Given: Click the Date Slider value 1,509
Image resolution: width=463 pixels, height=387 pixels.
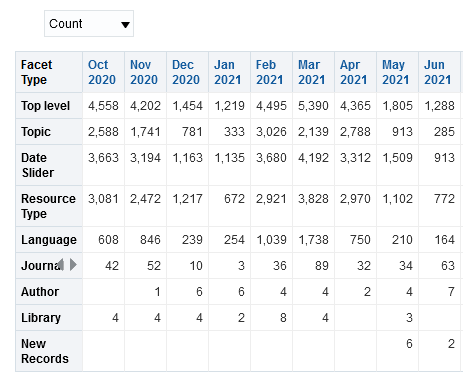Looking at the screenshot, I should (397, 158).
